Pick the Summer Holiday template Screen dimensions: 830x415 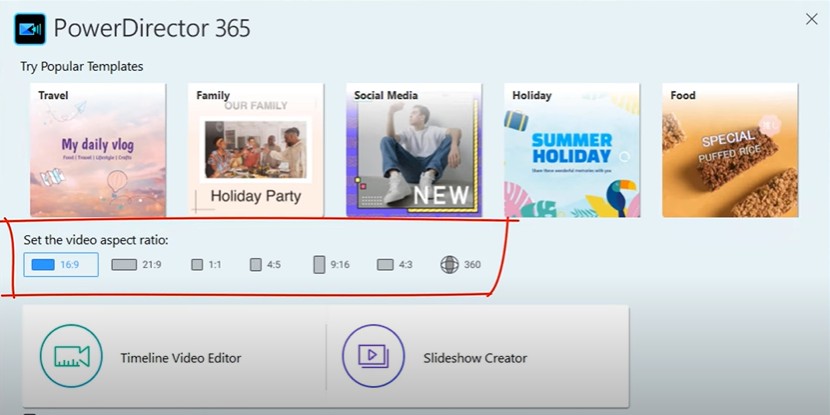pos(572,150)
